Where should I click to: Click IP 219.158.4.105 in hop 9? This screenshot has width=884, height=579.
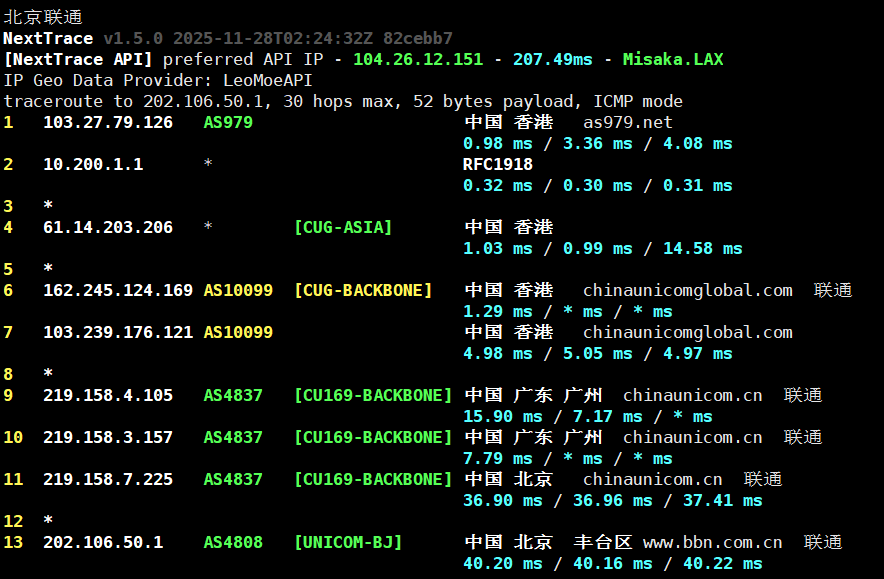coord(107,395)
